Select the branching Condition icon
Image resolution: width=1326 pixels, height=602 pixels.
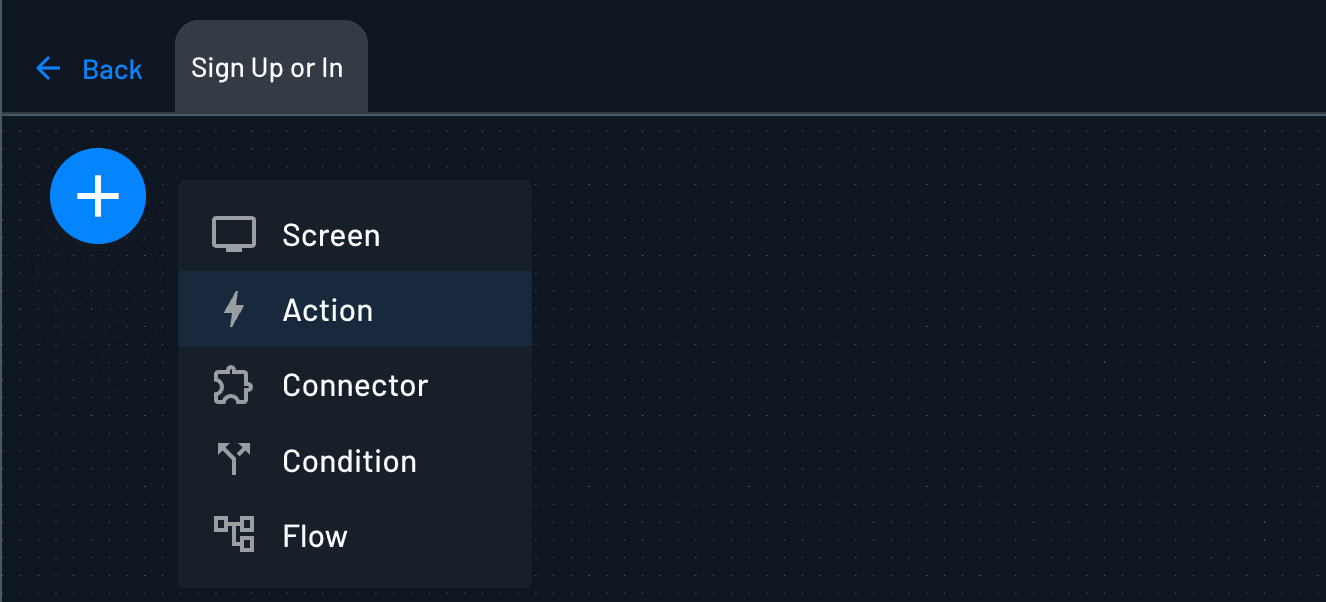pyautogui.click(x=234, y=460)
